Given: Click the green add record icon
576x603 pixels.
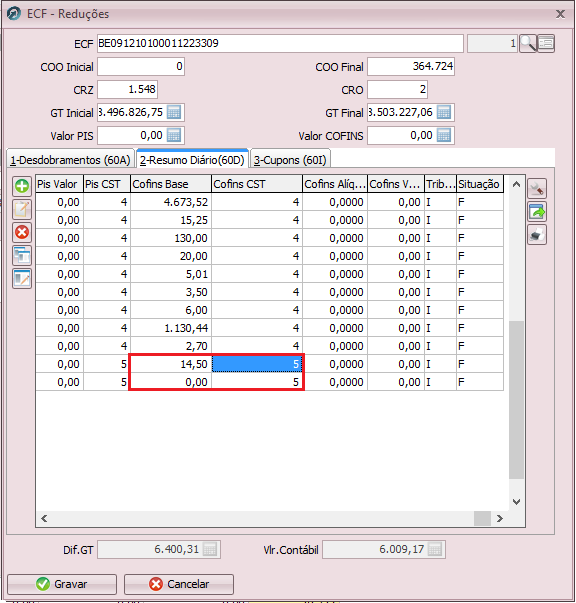Looking at the screenshot, I should 22,187.
